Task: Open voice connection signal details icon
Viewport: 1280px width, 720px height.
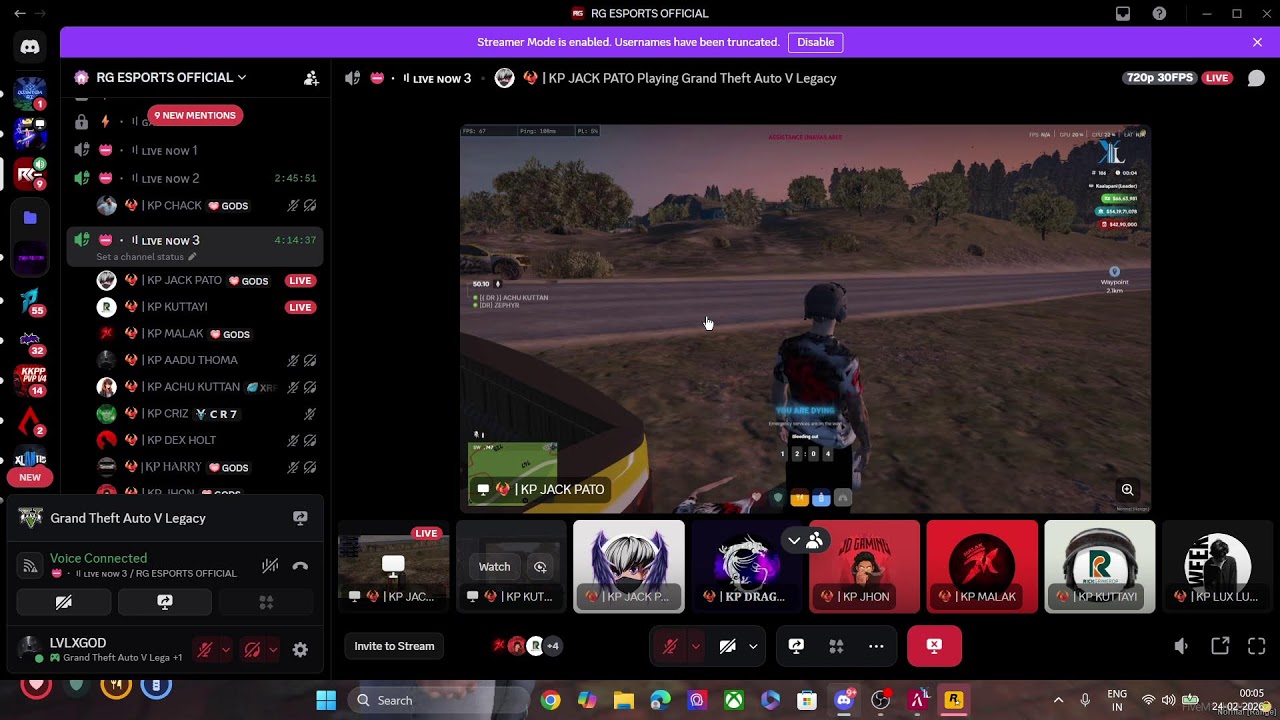Action: point(30,566)
